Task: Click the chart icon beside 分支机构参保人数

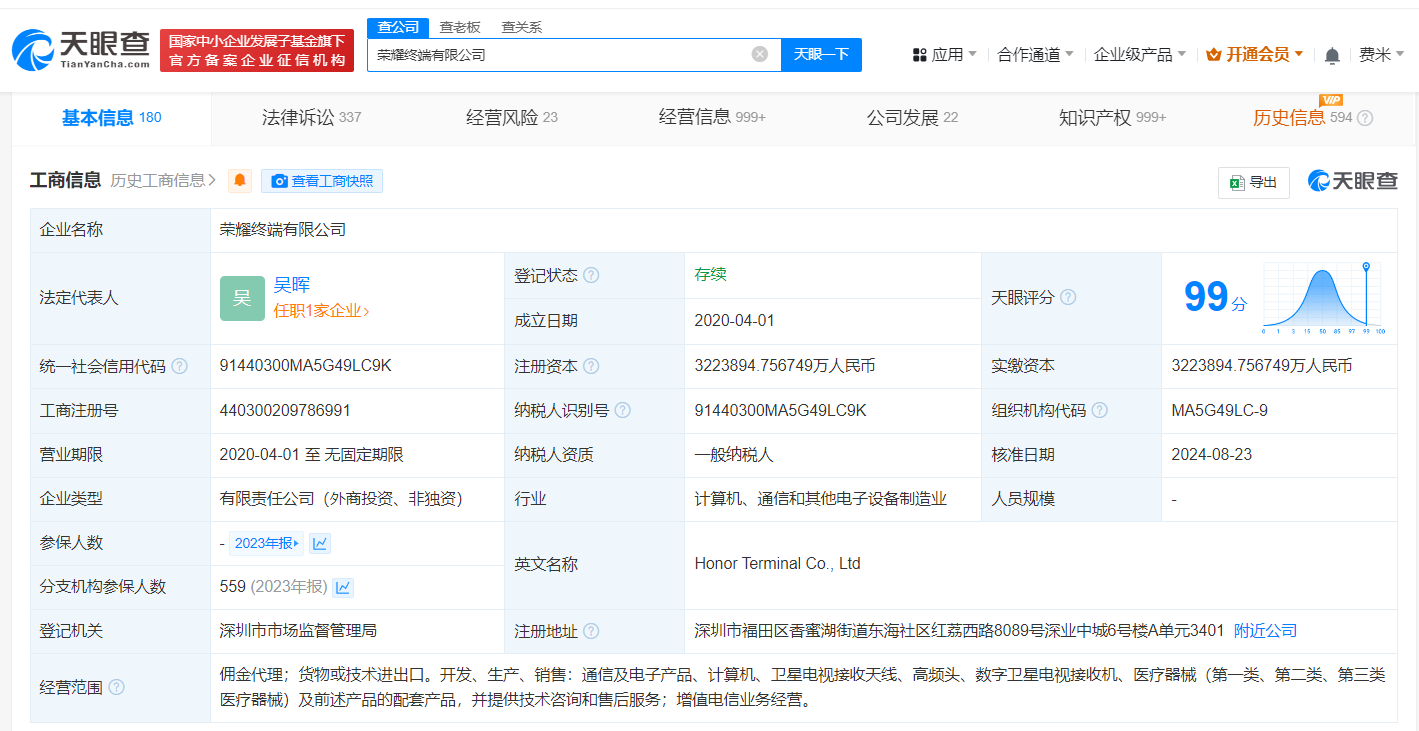Action: tap(342, 587)
